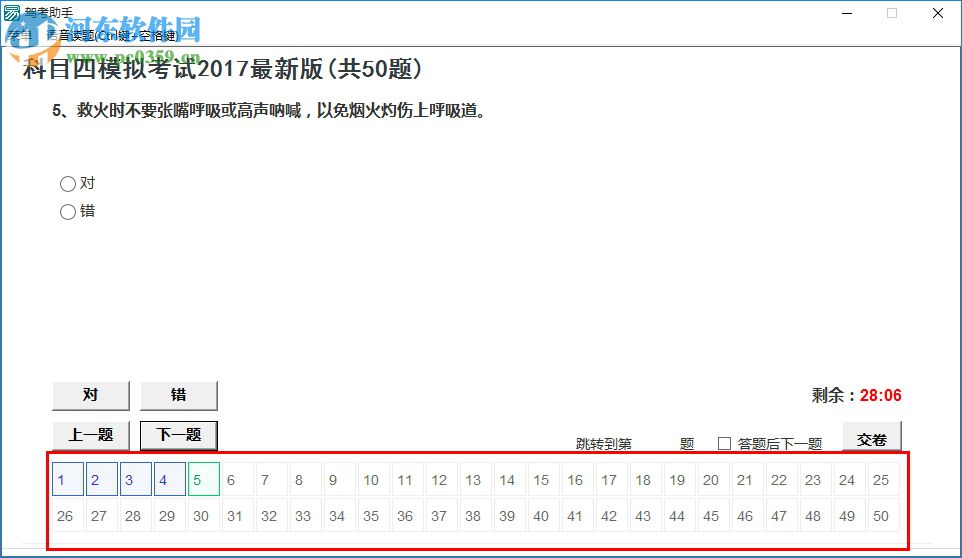This screenshot has height=558, width=962.
Task: Click the 跳转到第 question number field
Action: pyautogui.click(x=655, y=443)
